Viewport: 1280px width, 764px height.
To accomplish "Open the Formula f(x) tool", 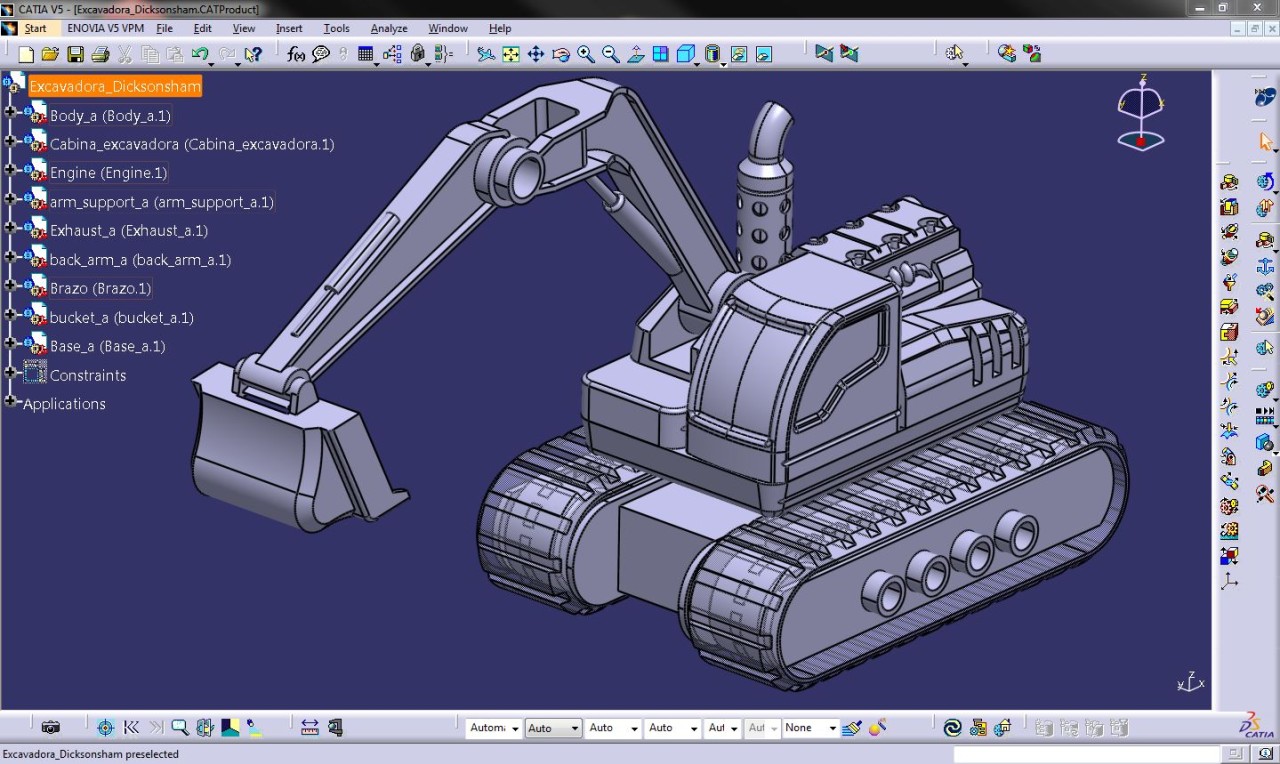I will pyautogui.click(x=296, y=54).
